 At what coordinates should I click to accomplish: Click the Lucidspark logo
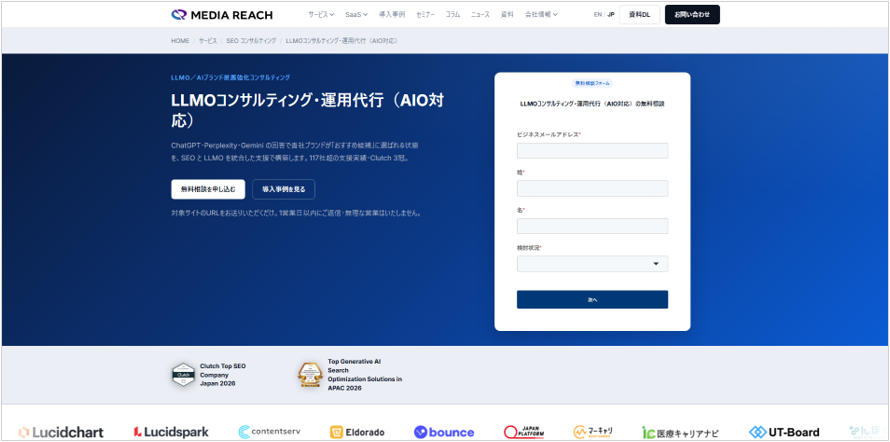tap(171, 432)
